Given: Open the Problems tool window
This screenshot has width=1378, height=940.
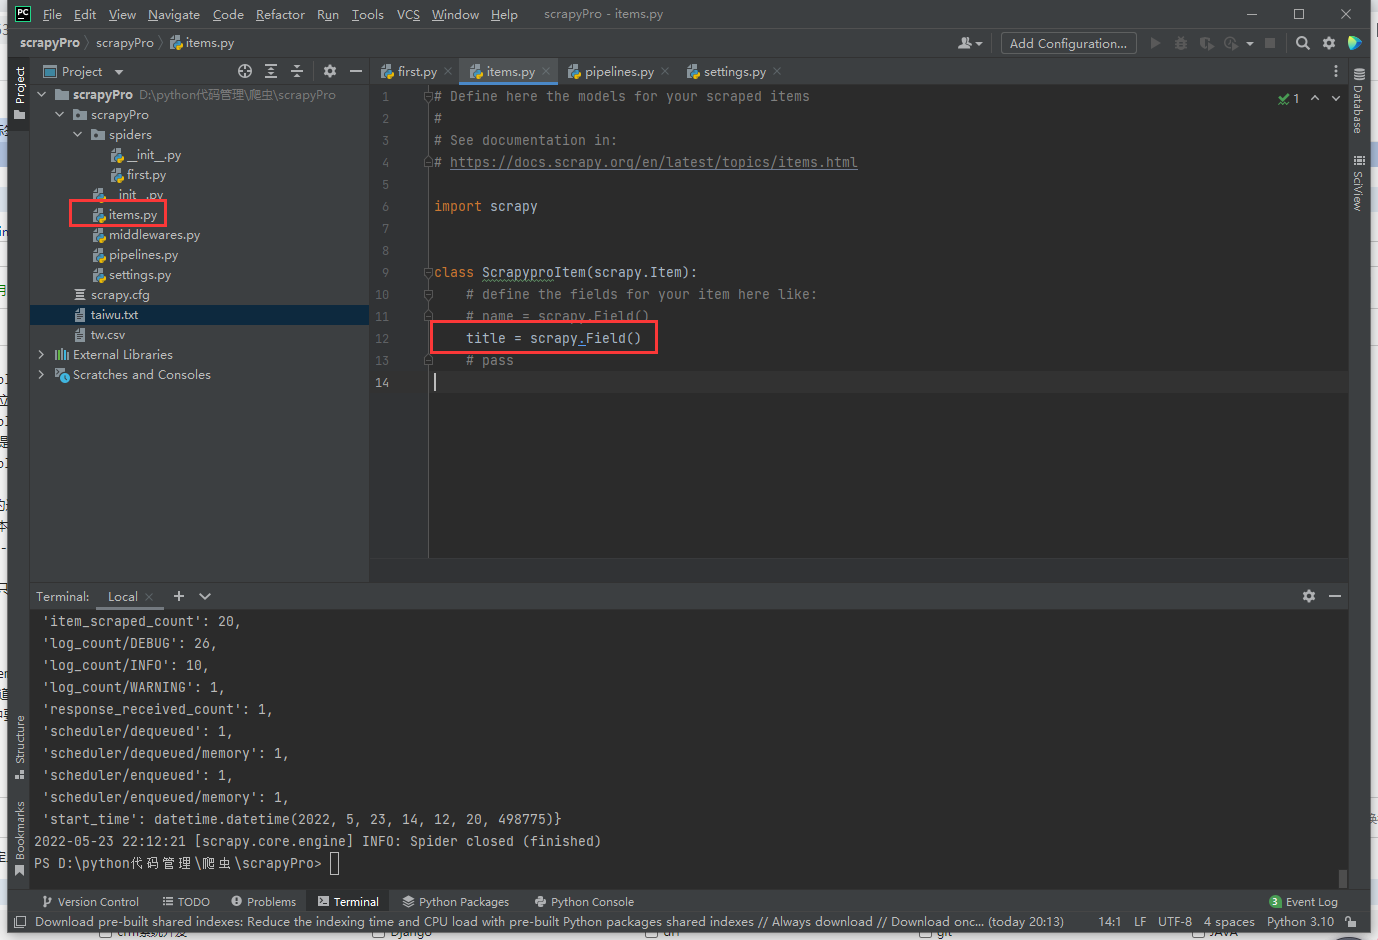Looking at the screenshot, I should (264, 902).
